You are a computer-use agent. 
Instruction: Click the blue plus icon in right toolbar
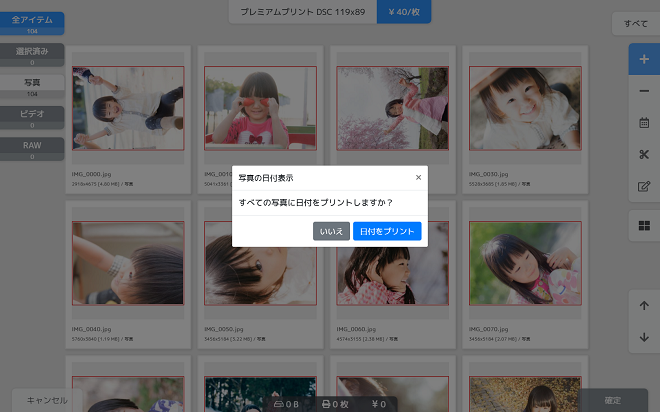point(643,60)
